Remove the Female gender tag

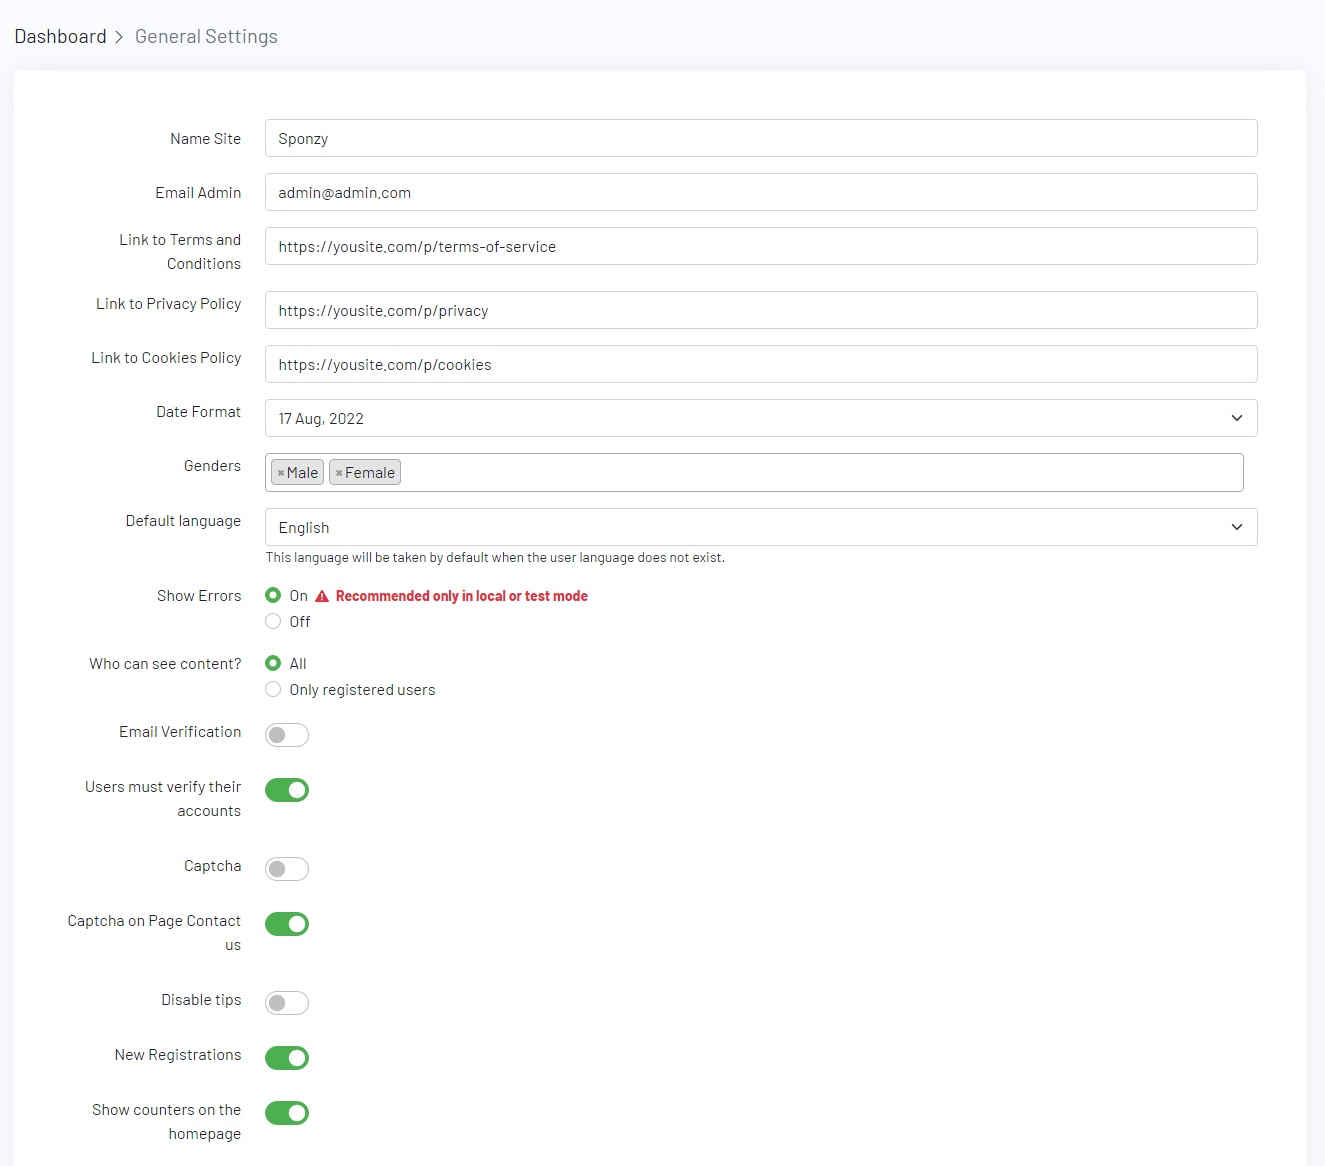[x=339, y=473]
